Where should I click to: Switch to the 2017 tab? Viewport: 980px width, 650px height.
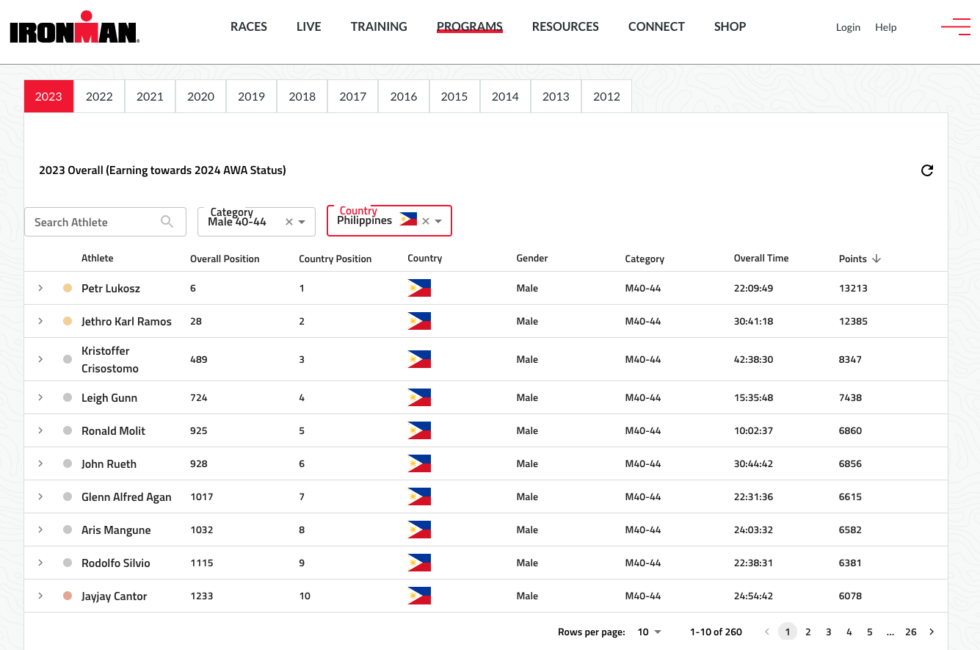353,96
